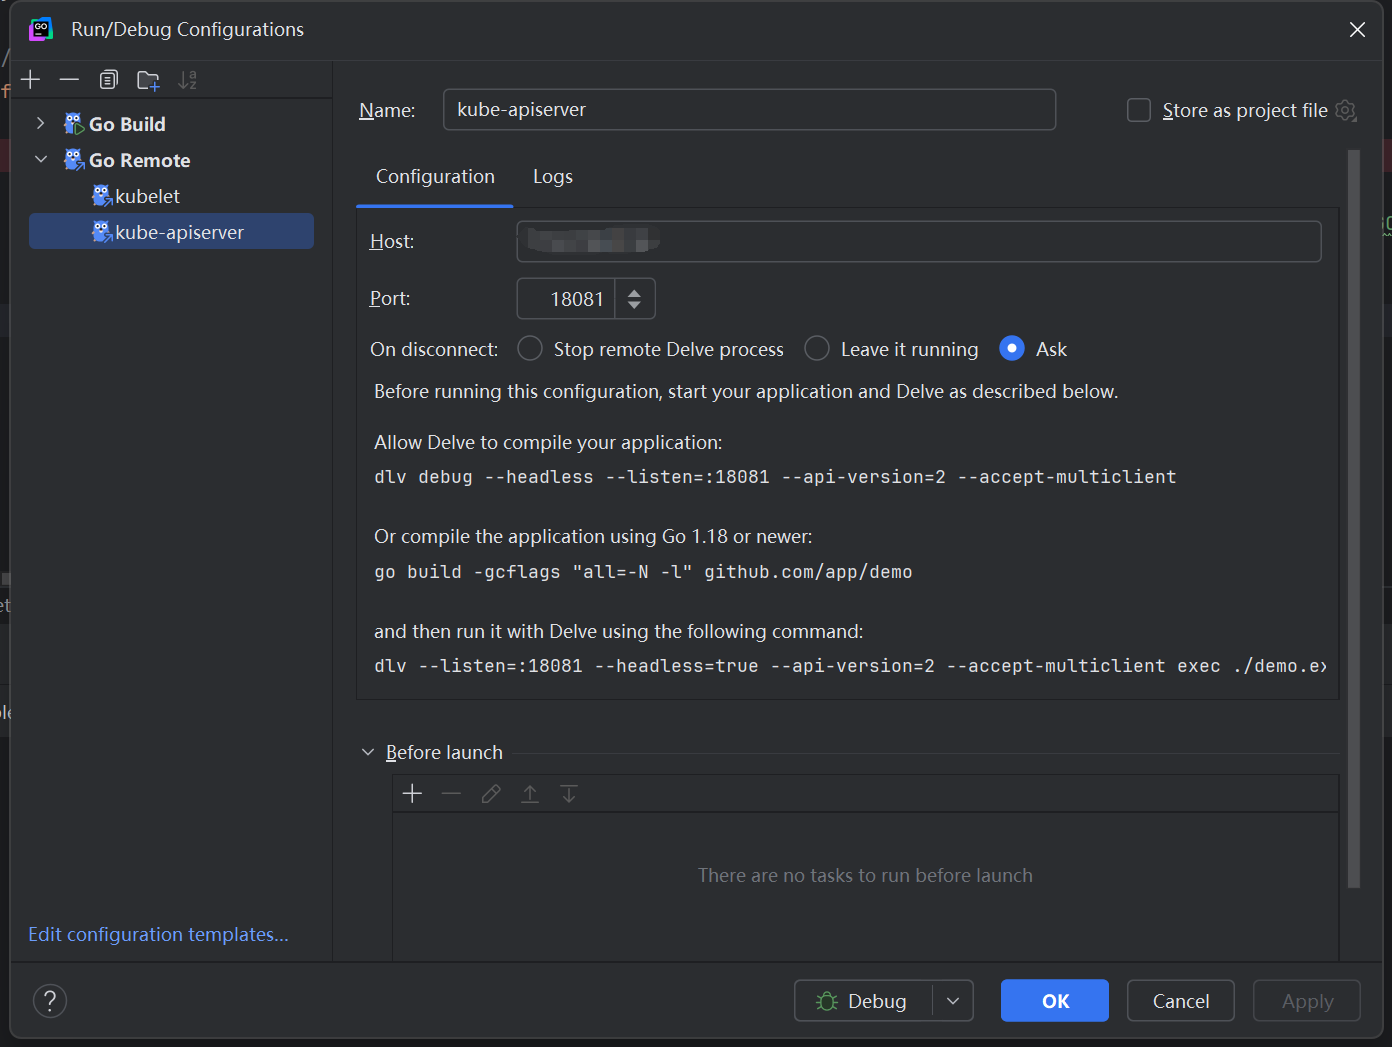Click the remove task icon in Before launch

coord(451,794)
